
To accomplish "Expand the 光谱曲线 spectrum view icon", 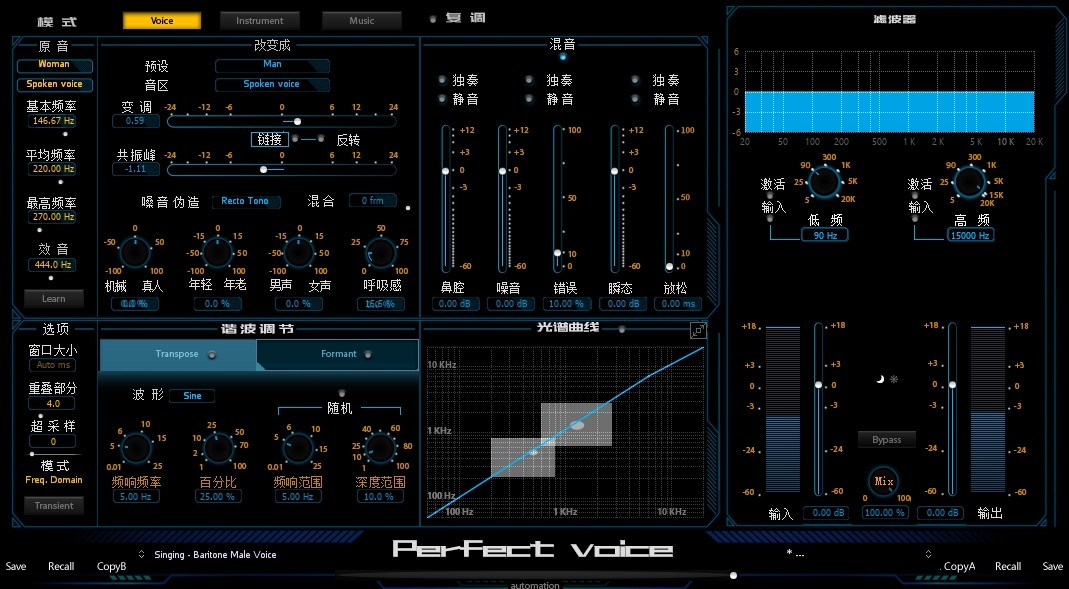I will pyautogui.click(x=698, y=331).
